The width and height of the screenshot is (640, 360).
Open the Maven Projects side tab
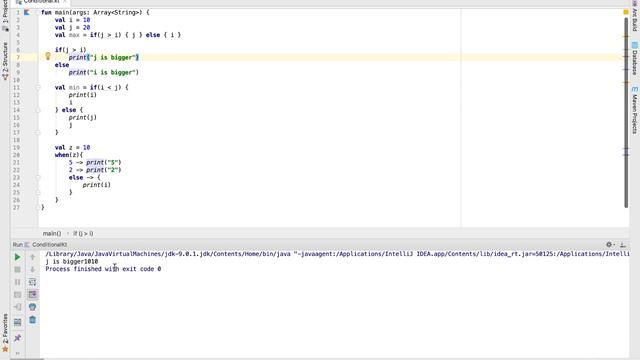[x=635, y=110]
